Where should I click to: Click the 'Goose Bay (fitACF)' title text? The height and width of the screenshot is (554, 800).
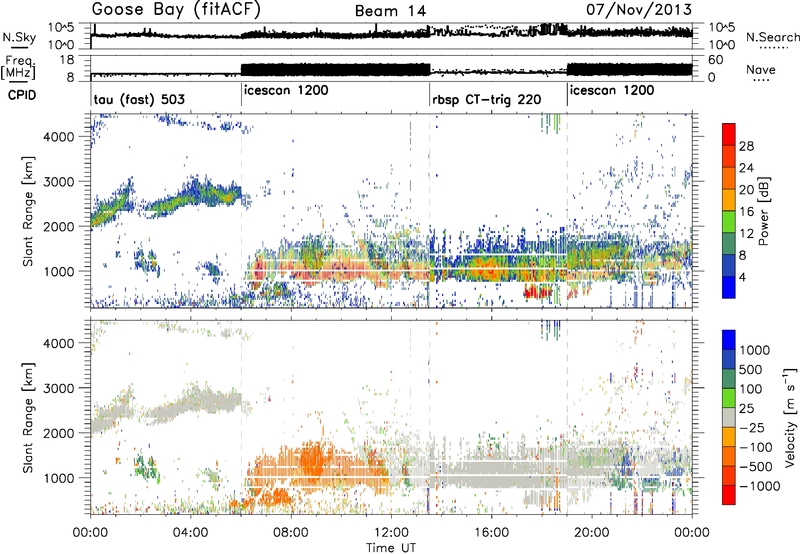click(176, 10)
